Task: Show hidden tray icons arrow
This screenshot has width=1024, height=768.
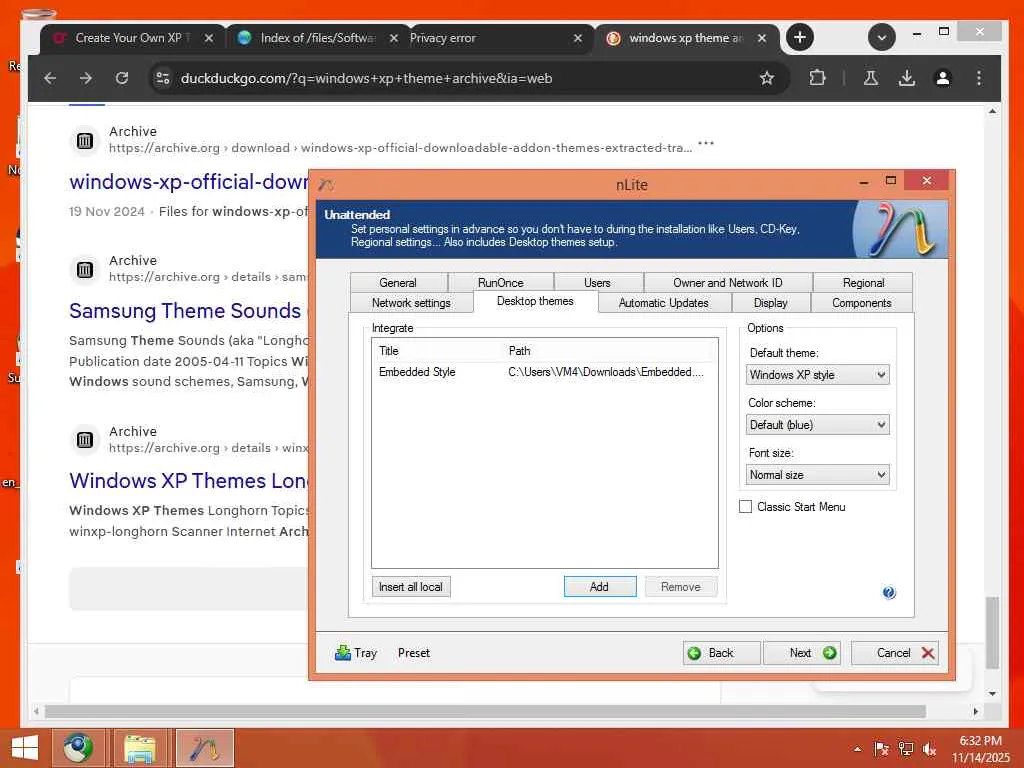Action: [857, 749]
